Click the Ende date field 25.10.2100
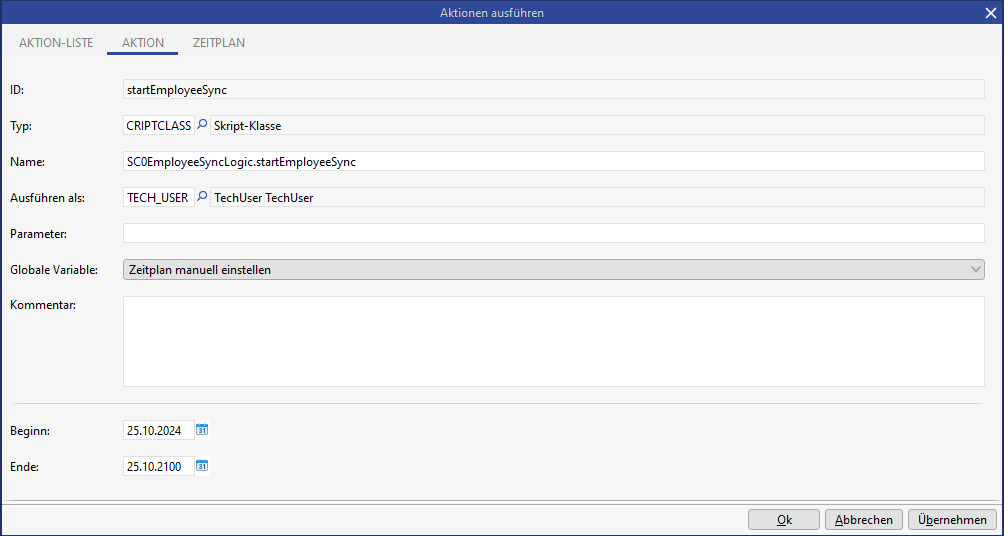Screen dimensions: 1004x536 [x=158, y=467]
